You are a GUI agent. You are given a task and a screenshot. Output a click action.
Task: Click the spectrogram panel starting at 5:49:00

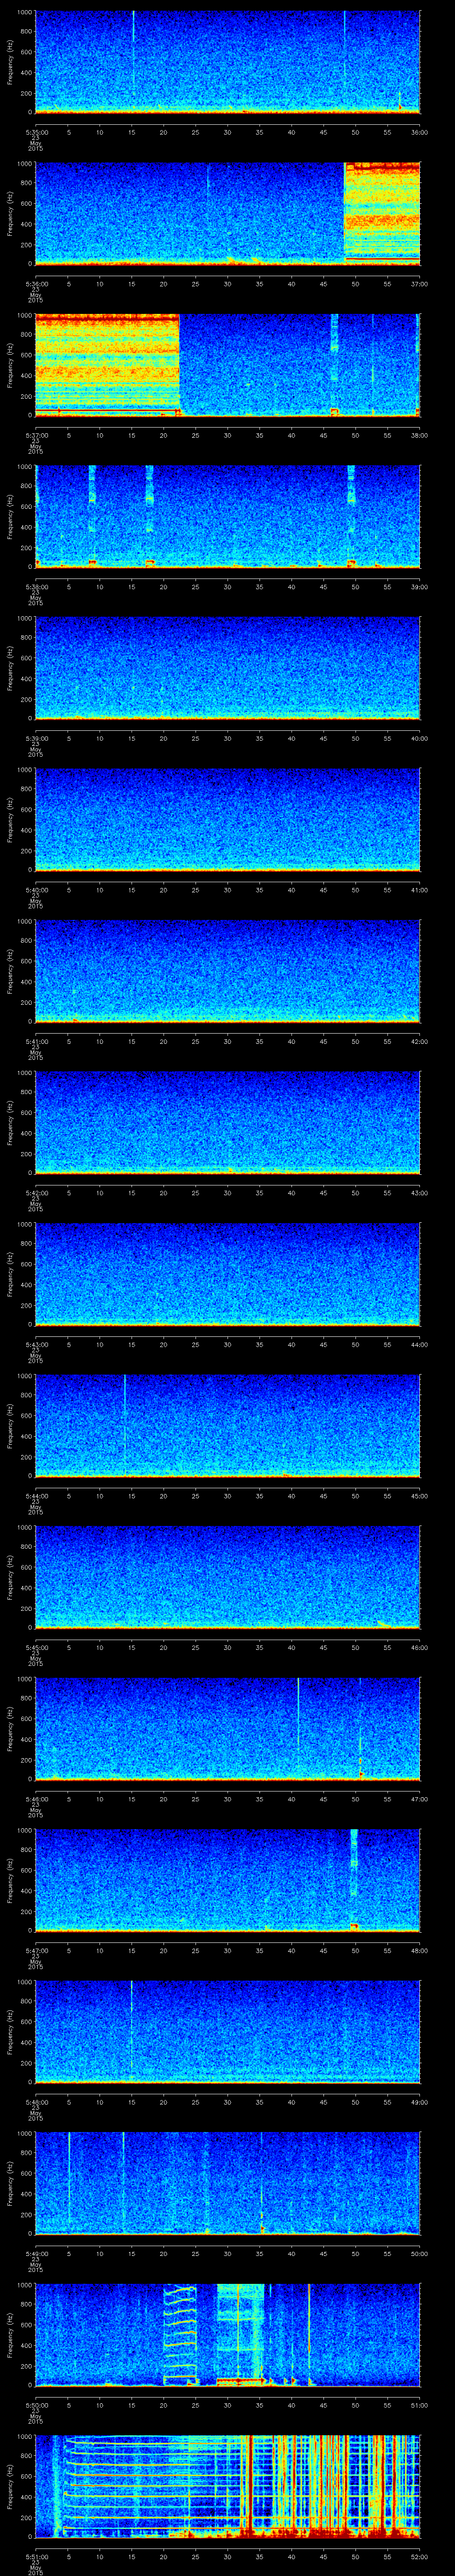tap(227, 2183)
